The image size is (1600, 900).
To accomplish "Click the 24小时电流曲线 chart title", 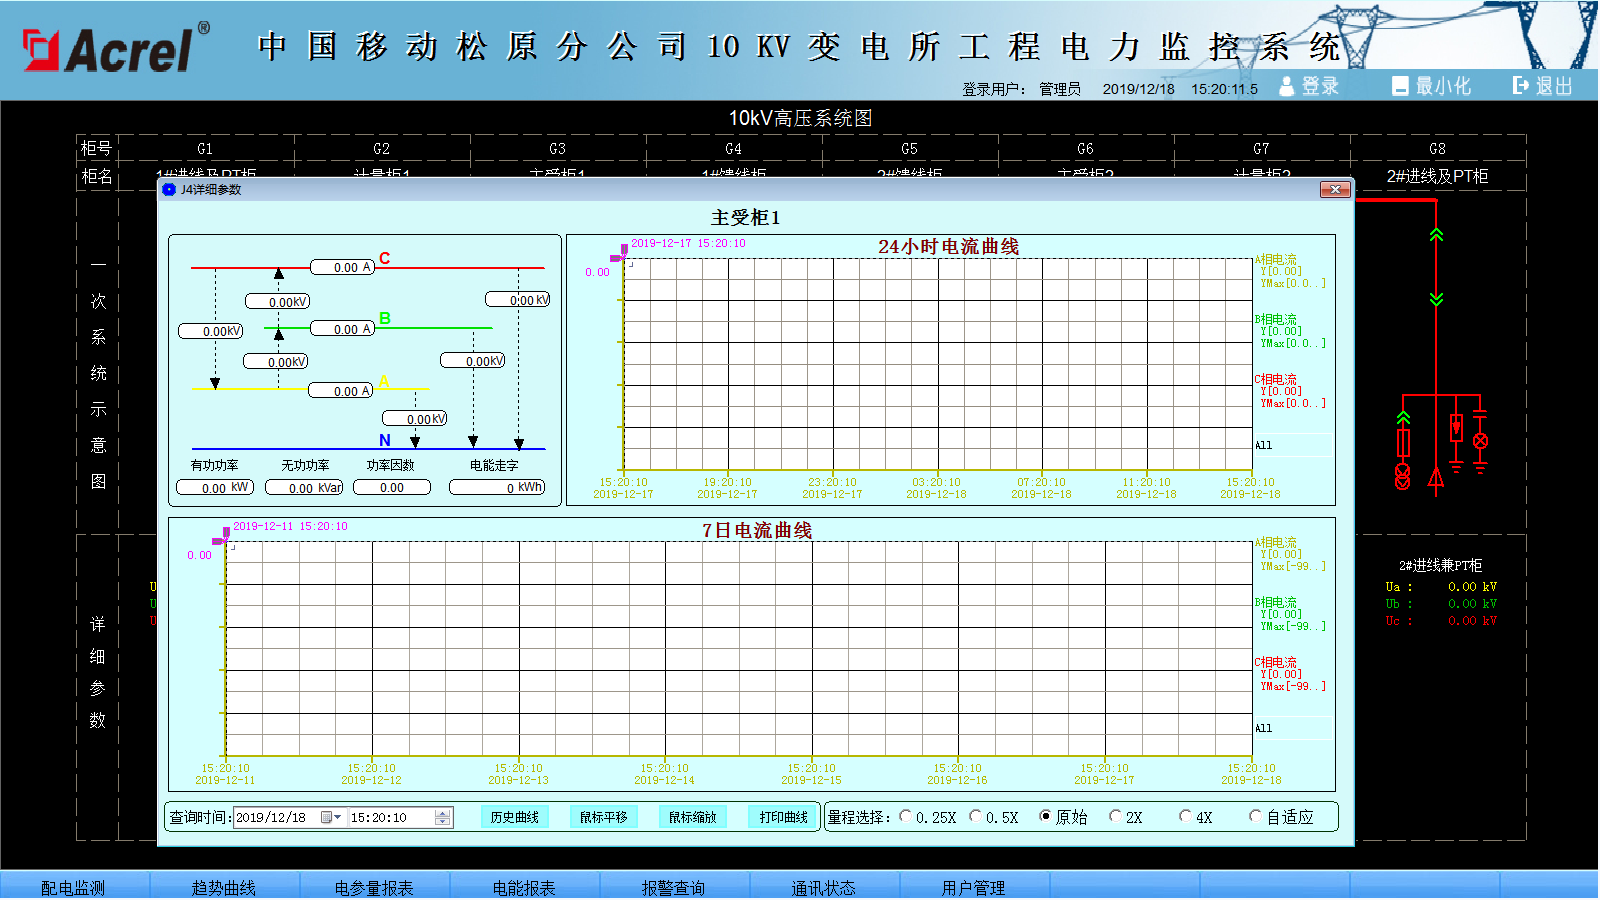I will [x=948, y=247].
